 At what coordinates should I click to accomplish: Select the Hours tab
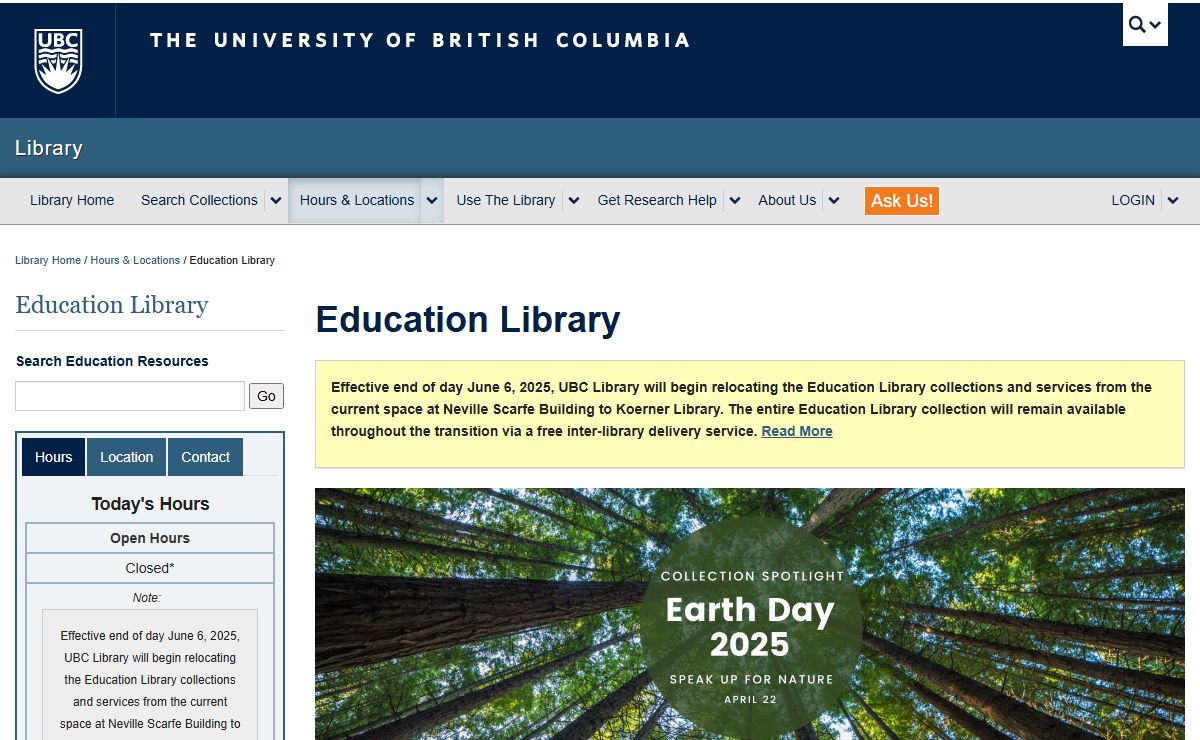(x=53, y=457)
